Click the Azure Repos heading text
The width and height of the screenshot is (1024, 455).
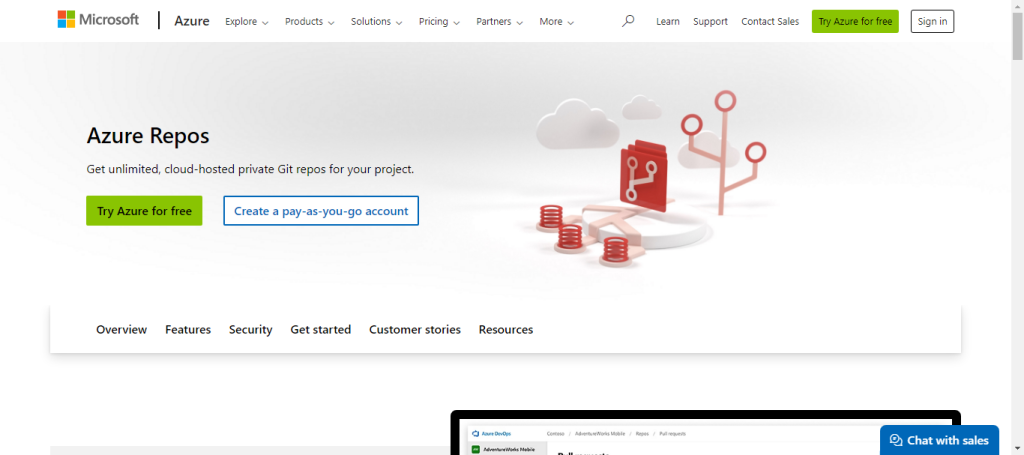click(148, 136)
